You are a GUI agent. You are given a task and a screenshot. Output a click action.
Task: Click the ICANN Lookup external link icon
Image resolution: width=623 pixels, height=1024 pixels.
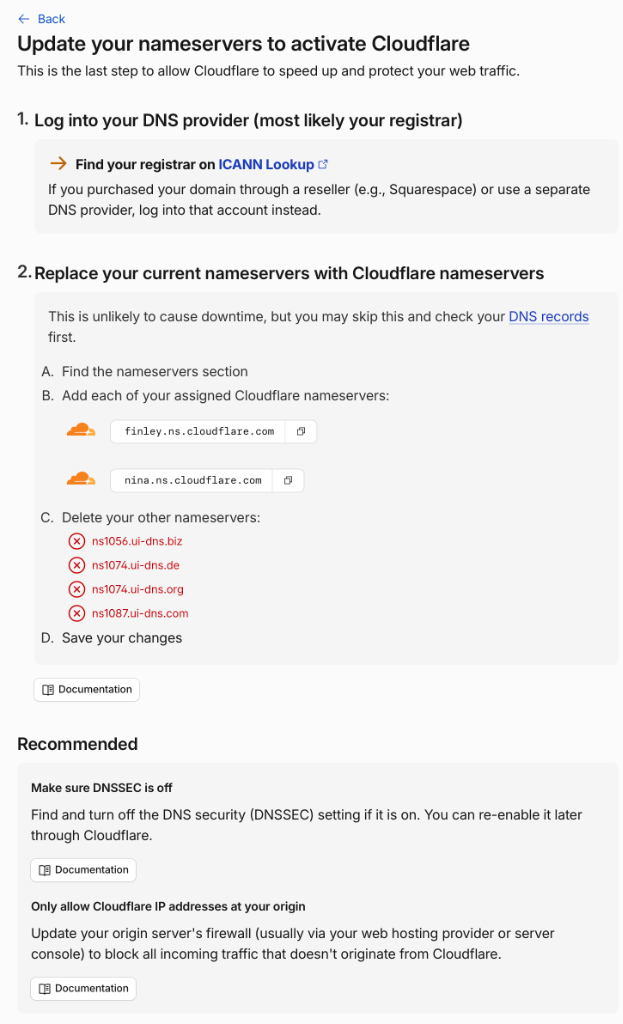coord(323,165)
